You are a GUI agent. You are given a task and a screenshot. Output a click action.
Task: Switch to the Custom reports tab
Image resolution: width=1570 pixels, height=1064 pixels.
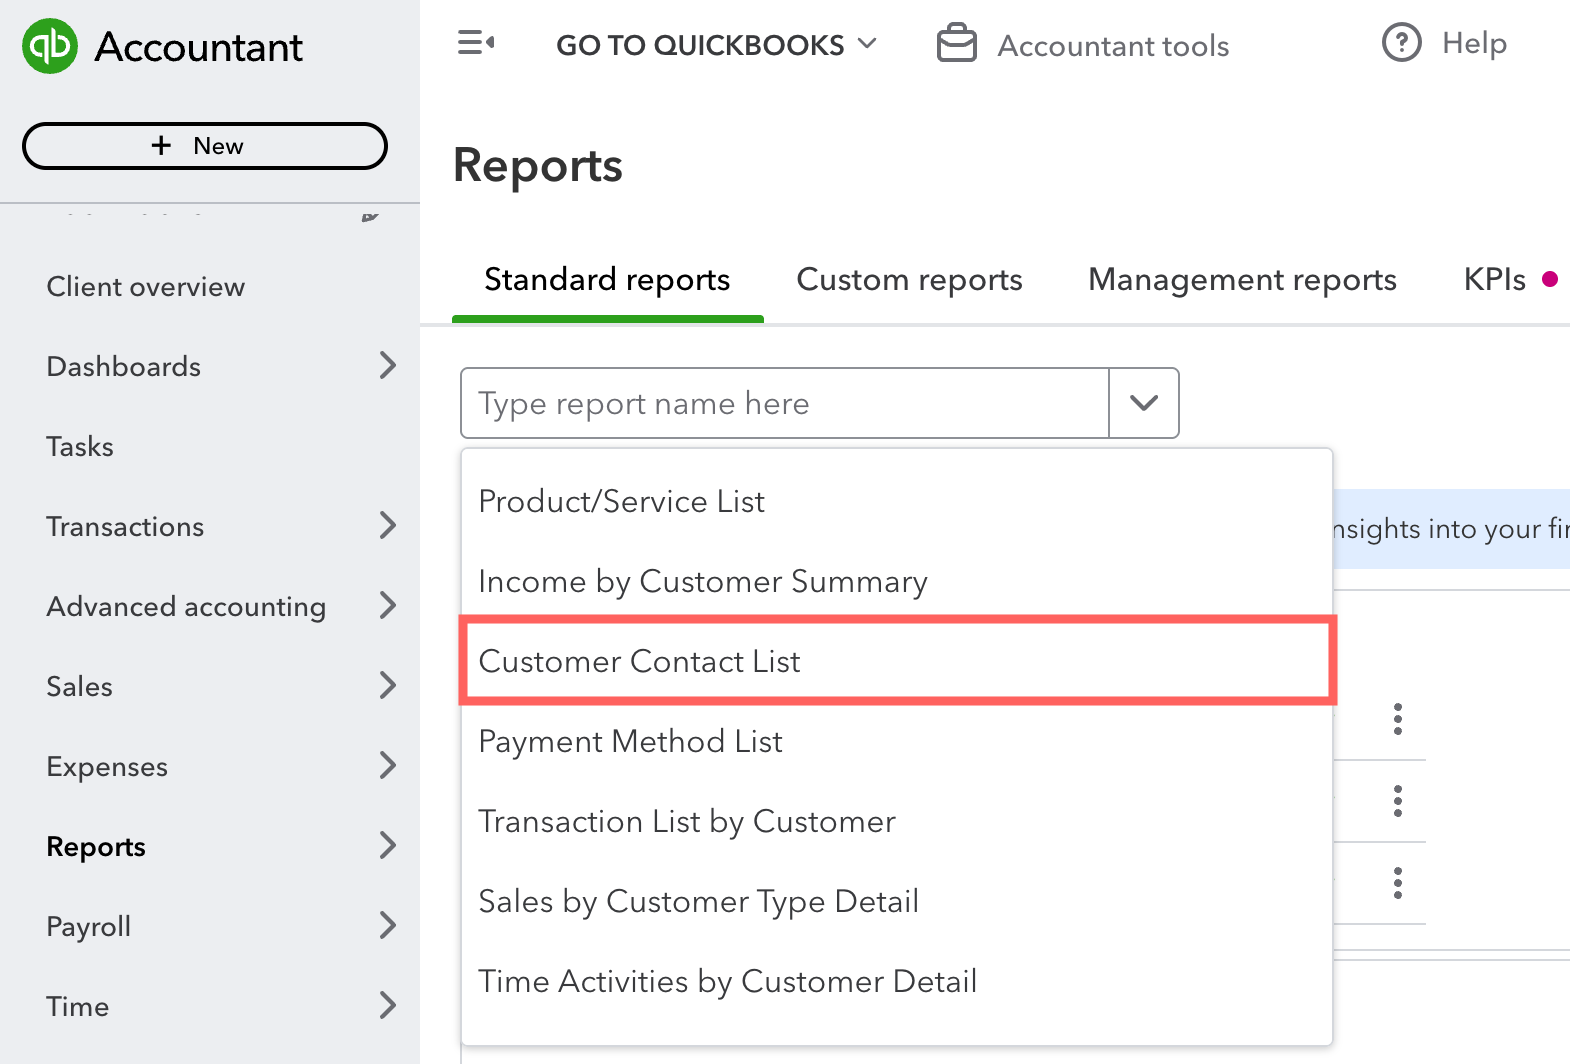point(909,280)
